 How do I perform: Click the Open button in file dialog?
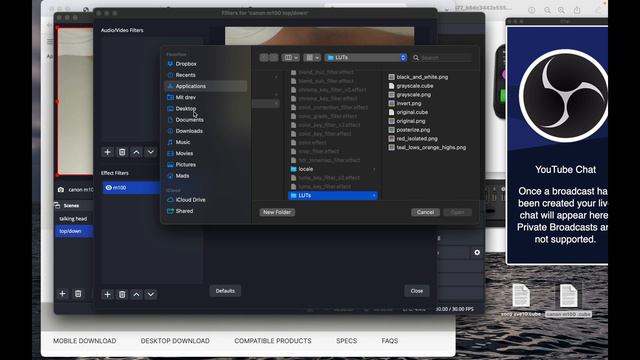click(458, 212)
